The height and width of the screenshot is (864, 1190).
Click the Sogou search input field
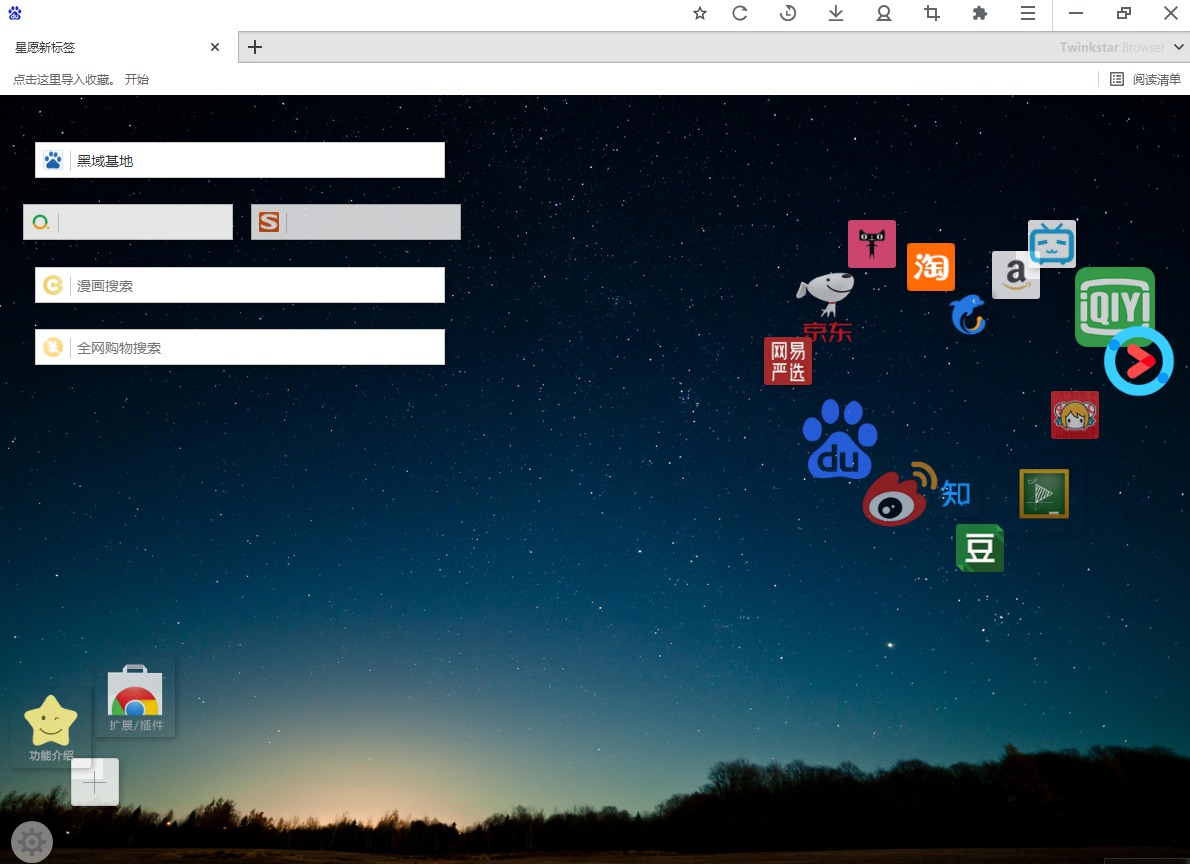point(356,222)
